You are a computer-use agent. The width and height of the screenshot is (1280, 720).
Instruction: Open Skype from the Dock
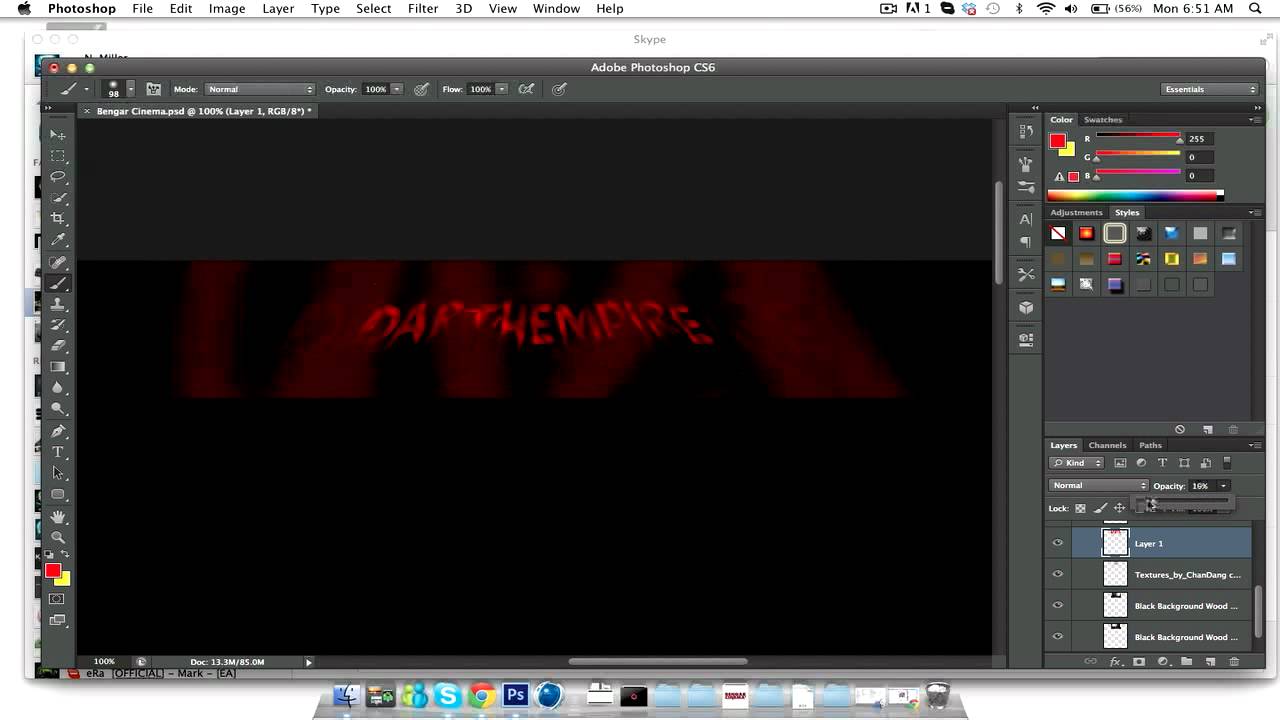click(x=447, y=695)
